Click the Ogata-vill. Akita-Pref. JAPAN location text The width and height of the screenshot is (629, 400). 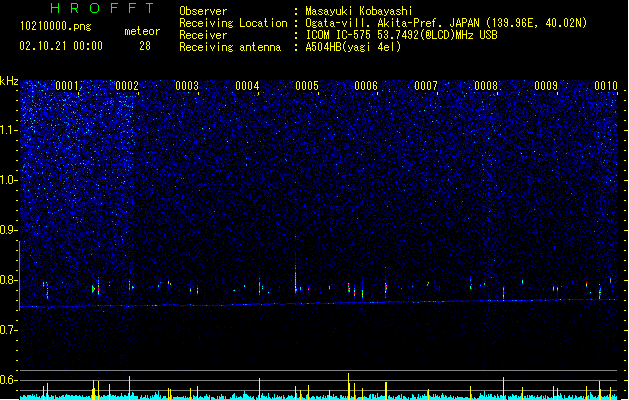tap(446, 23)
